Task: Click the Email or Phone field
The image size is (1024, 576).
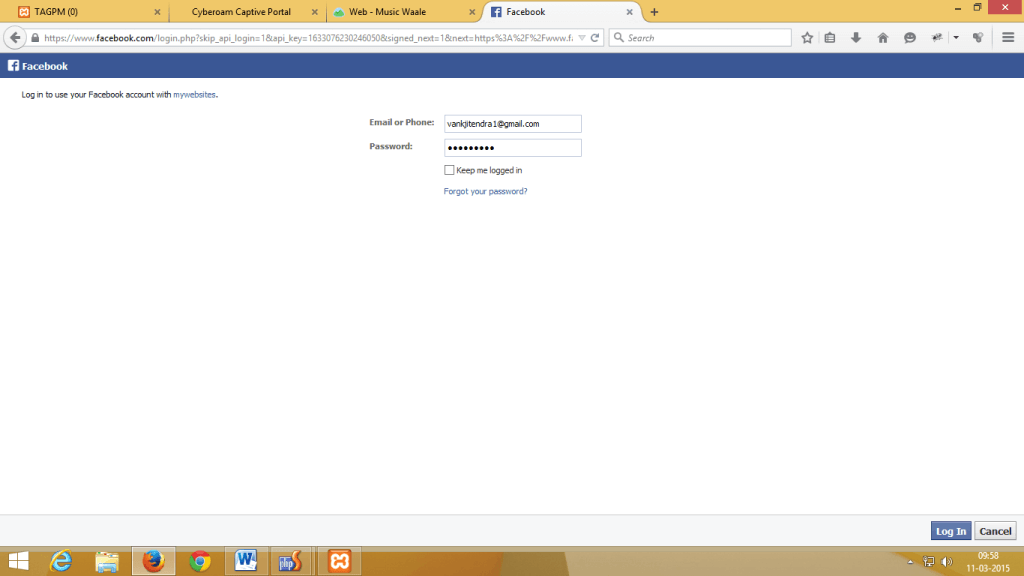Action: (x=513, y=123)
